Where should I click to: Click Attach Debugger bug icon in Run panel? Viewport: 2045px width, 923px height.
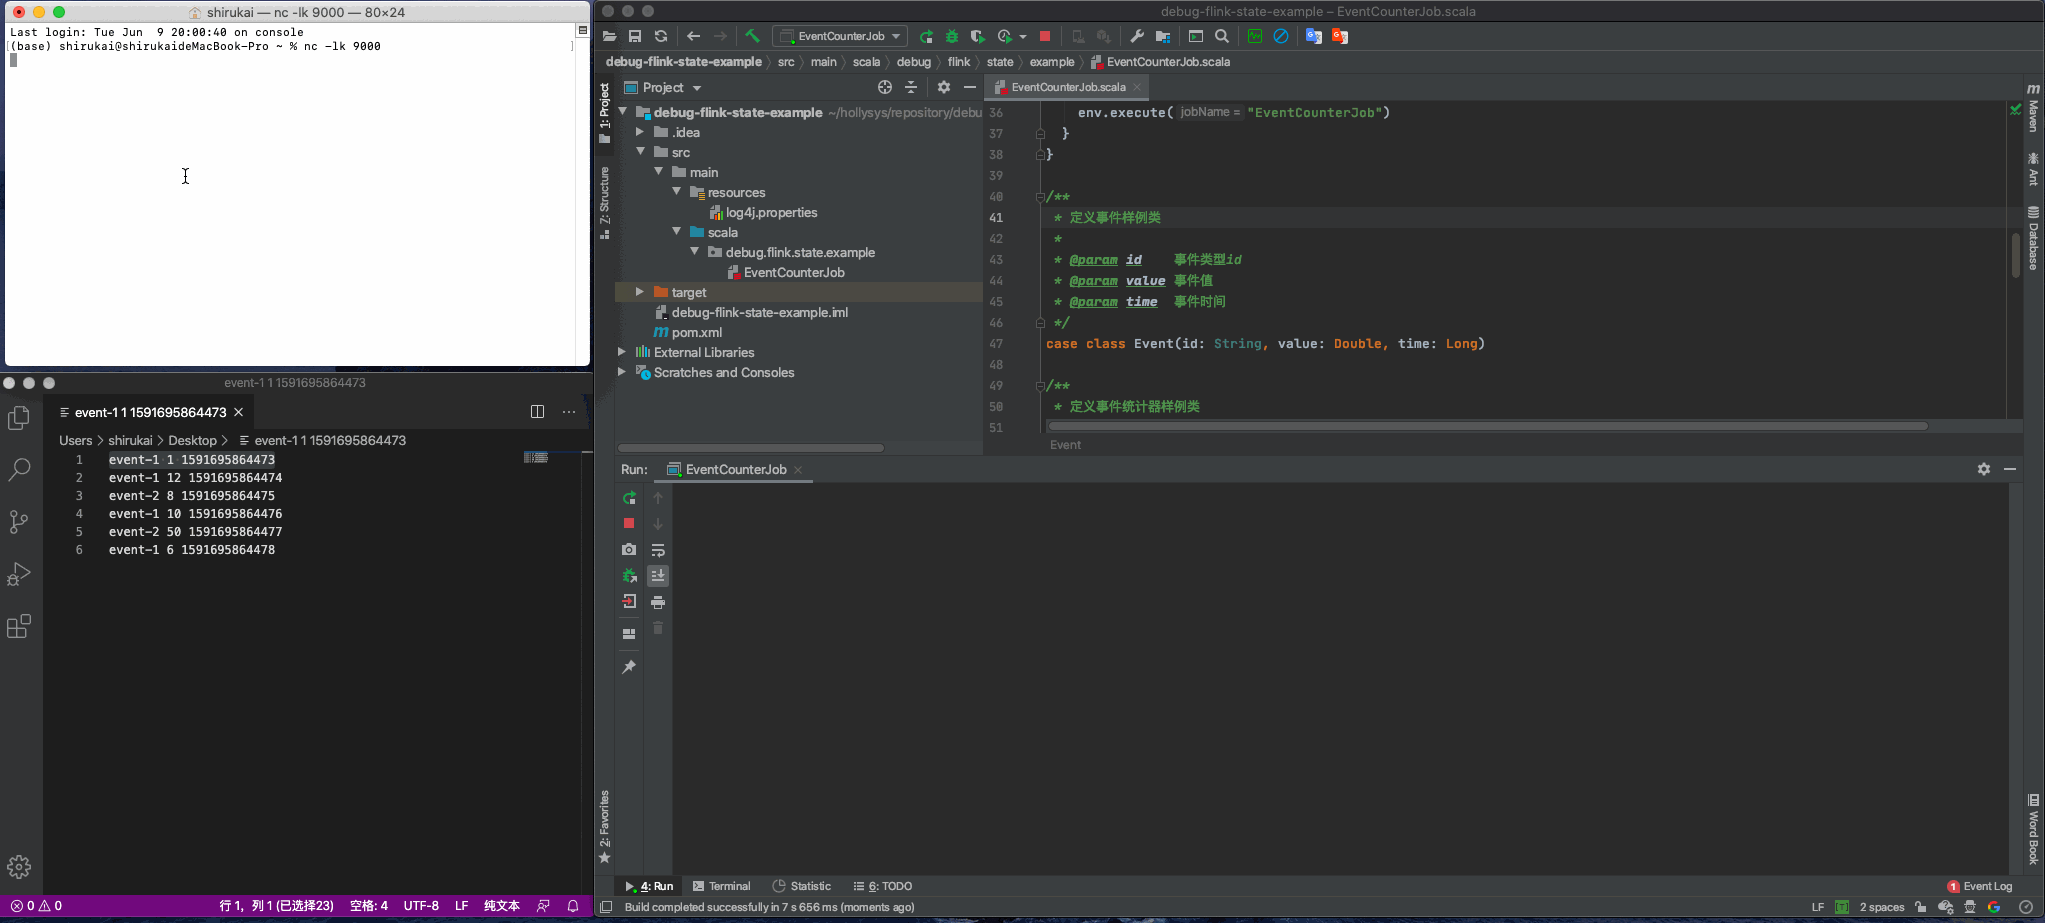[x=629, y=575]
